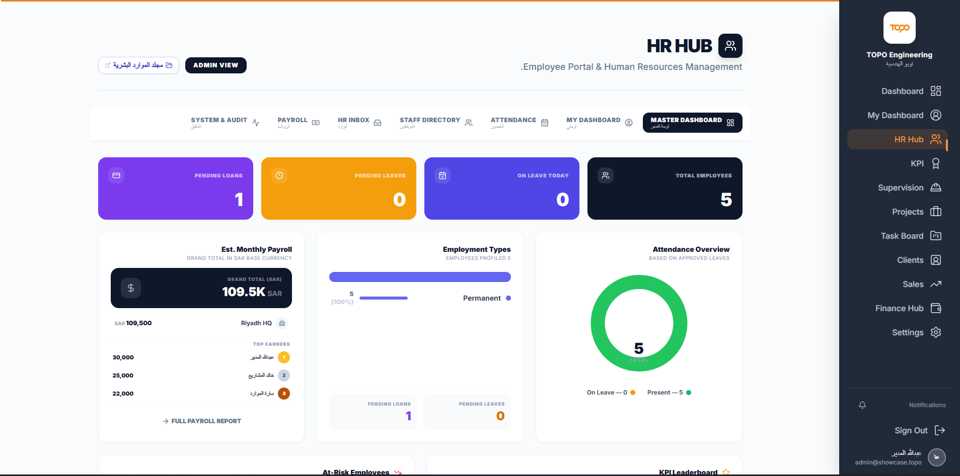Click the TOPO Engineering logo
The width and height of the screenshot is (960, 476).
pyautogui.click(x=899, y=28)
